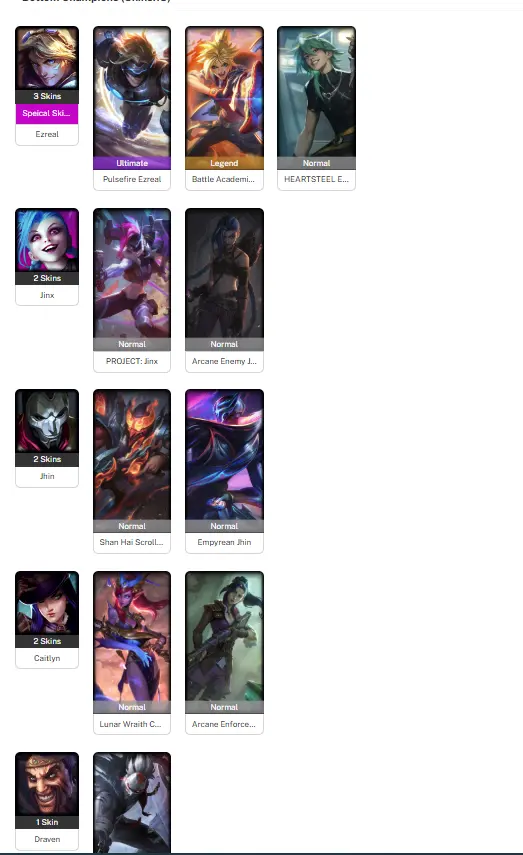Click the purple Special Skin badge
The height and width of the screenshot is (855, 523).
click(47, 113)
